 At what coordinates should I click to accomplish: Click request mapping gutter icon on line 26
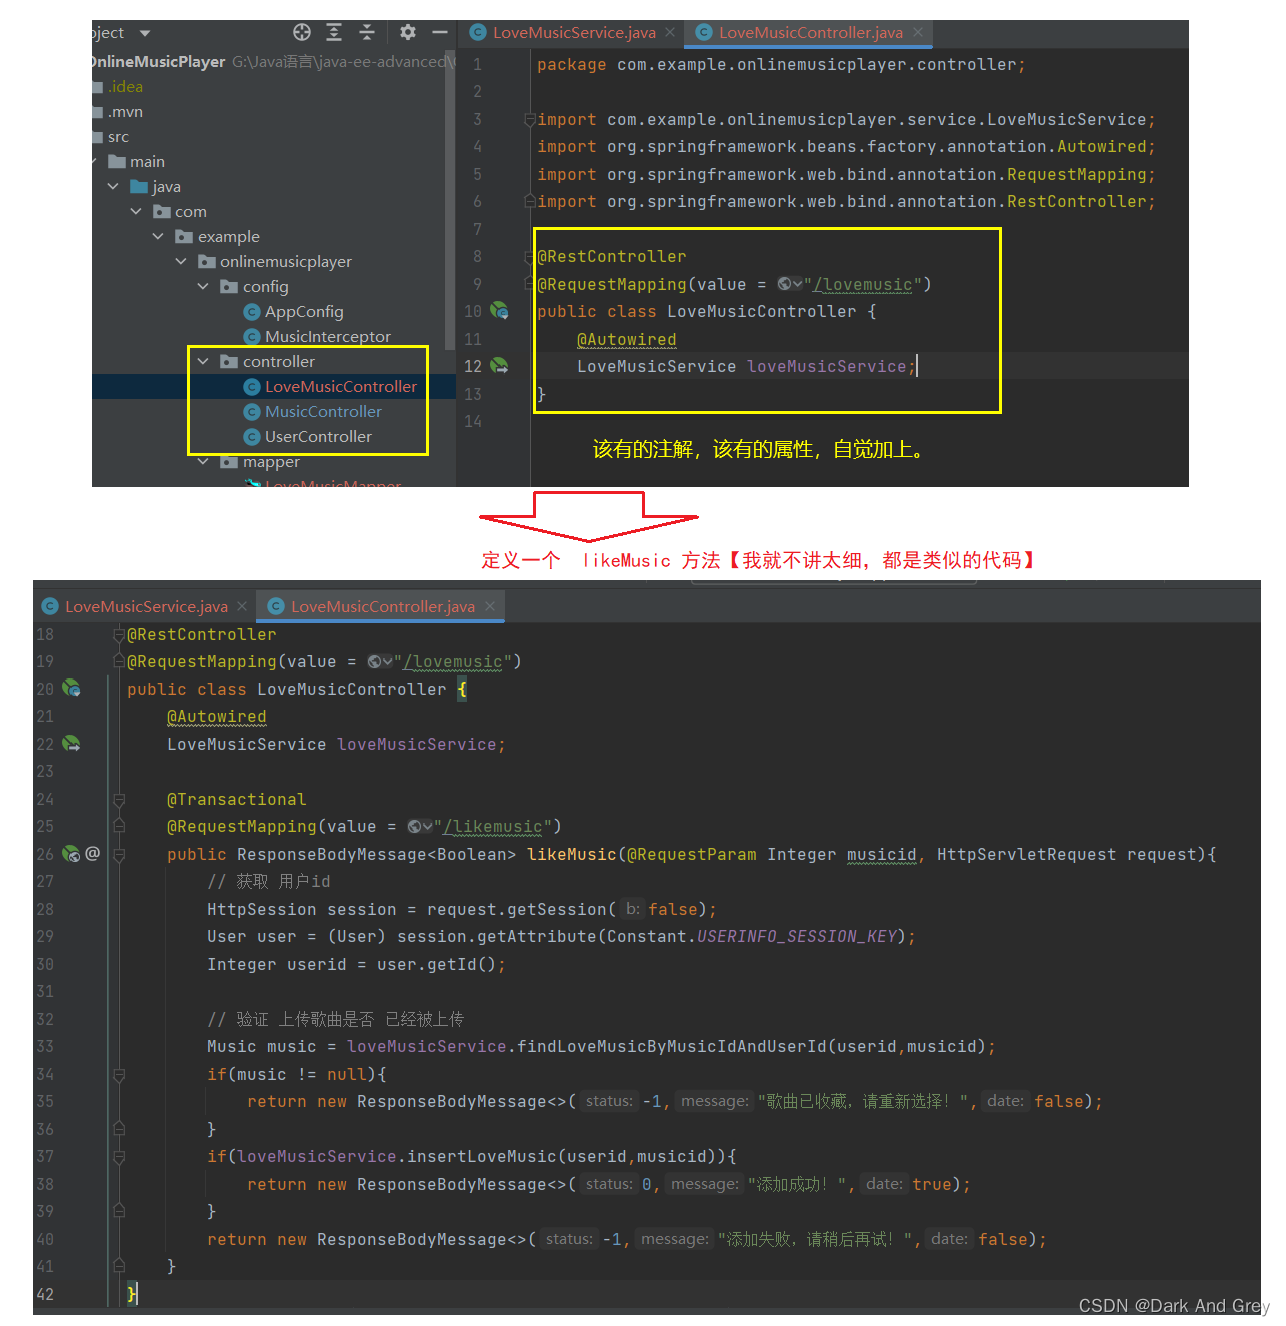71,853
